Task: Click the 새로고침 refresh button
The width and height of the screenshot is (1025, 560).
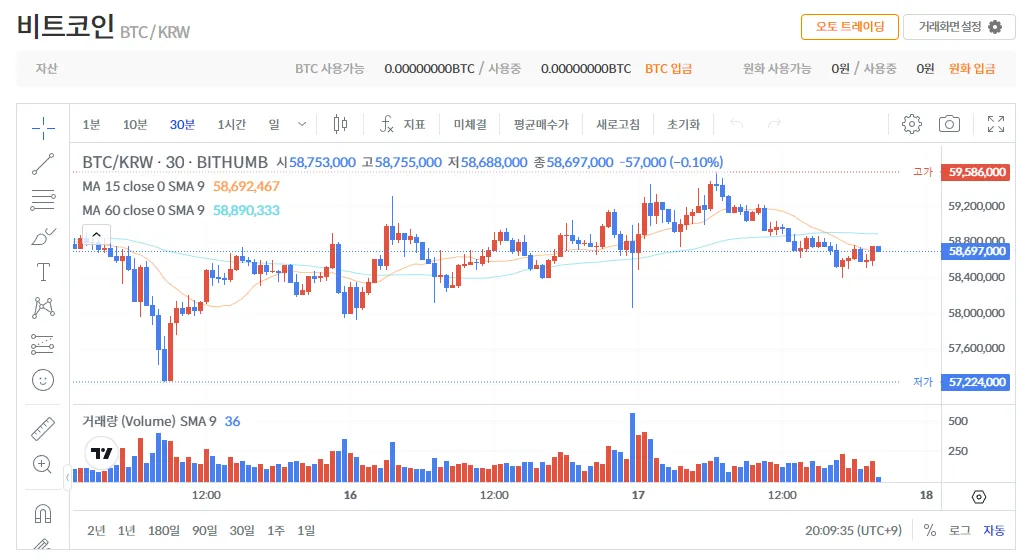Action: 618,124
